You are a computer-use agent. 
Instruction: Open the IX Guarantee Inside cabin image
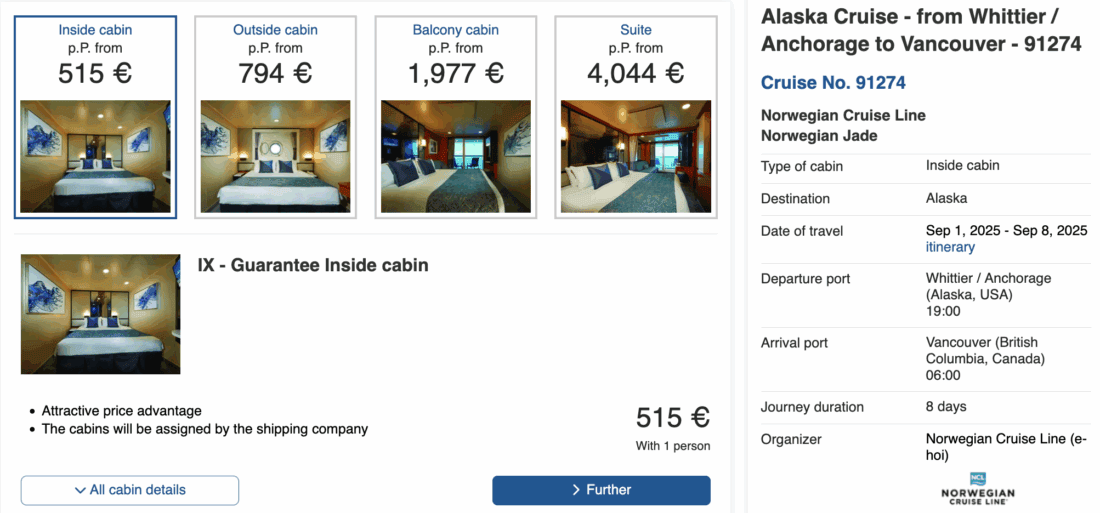click(x=100, y=314)
